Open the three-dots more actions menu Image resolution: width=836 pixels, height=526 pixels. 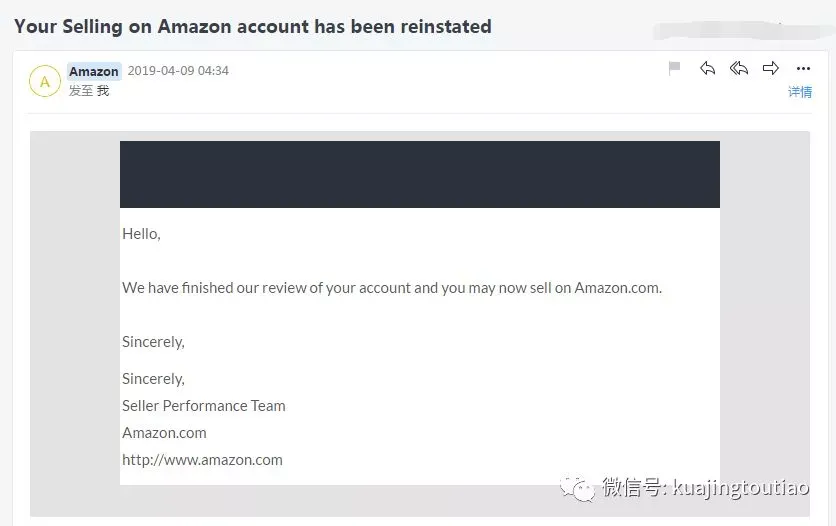[803, 68]
